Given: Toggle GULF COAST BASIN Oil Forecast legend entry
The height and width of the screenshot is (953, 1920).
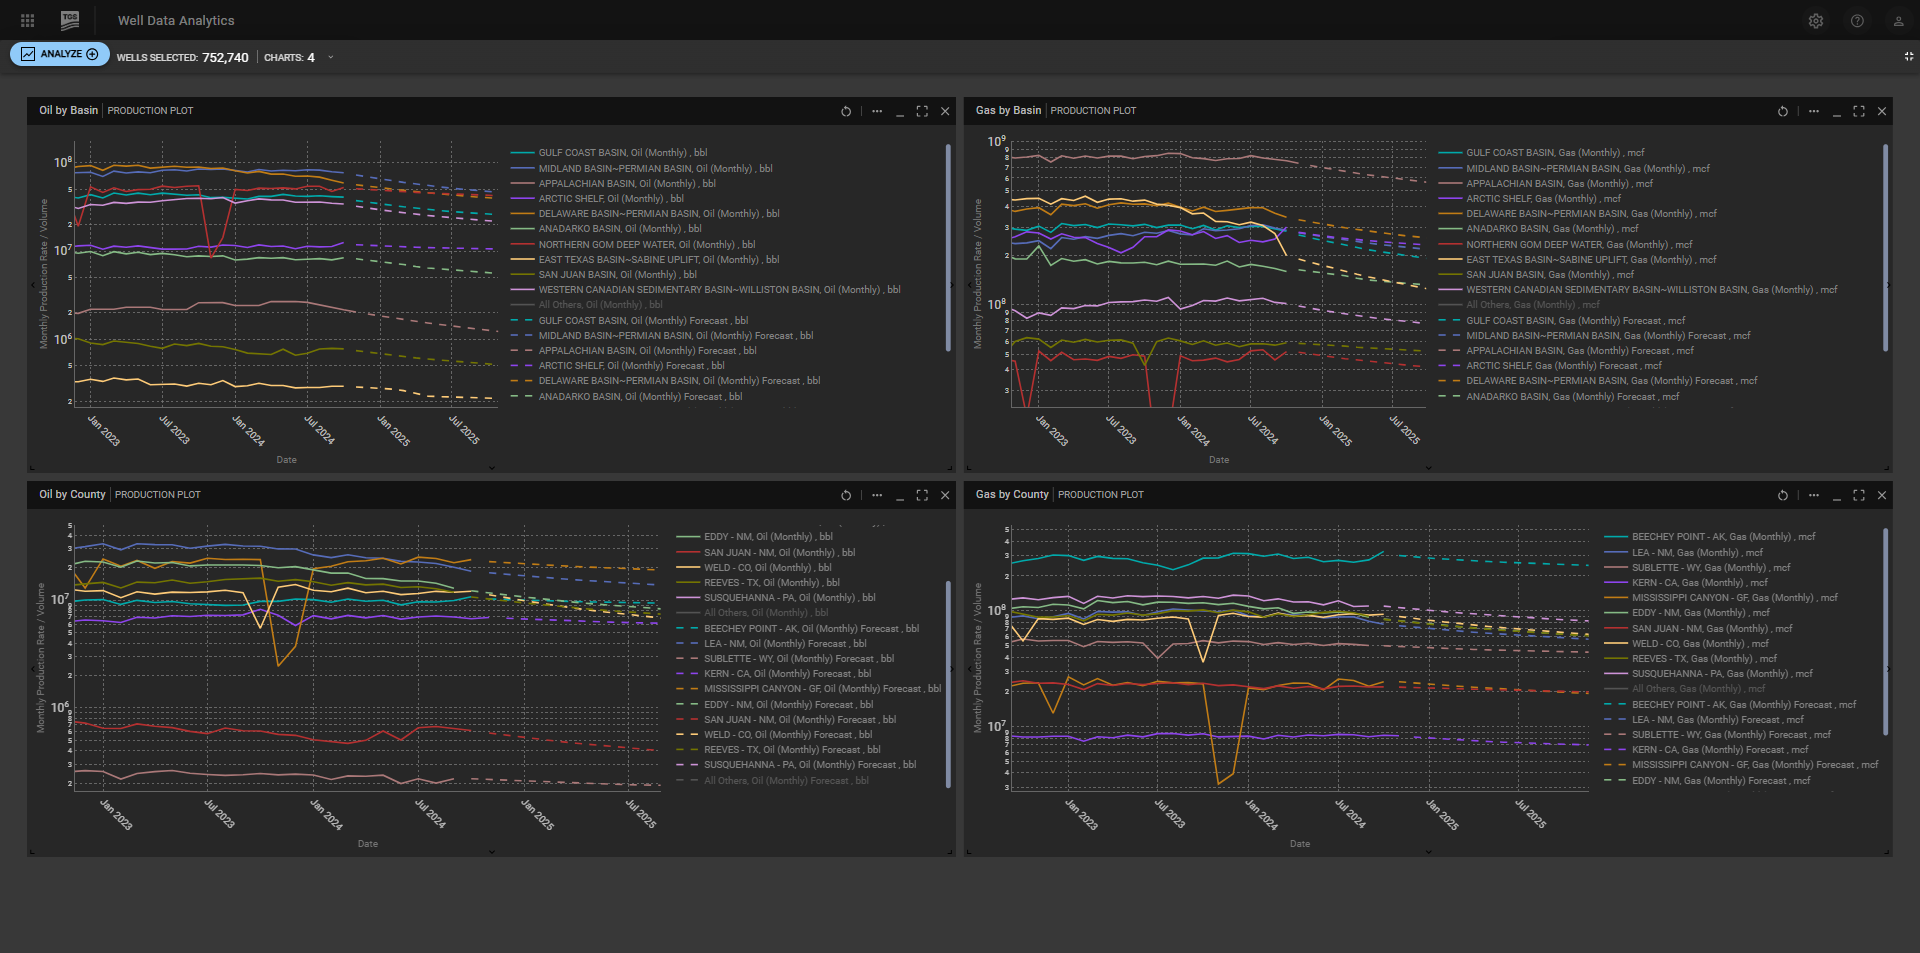Looking at the screenshot, I should click(x=629, y=321).
